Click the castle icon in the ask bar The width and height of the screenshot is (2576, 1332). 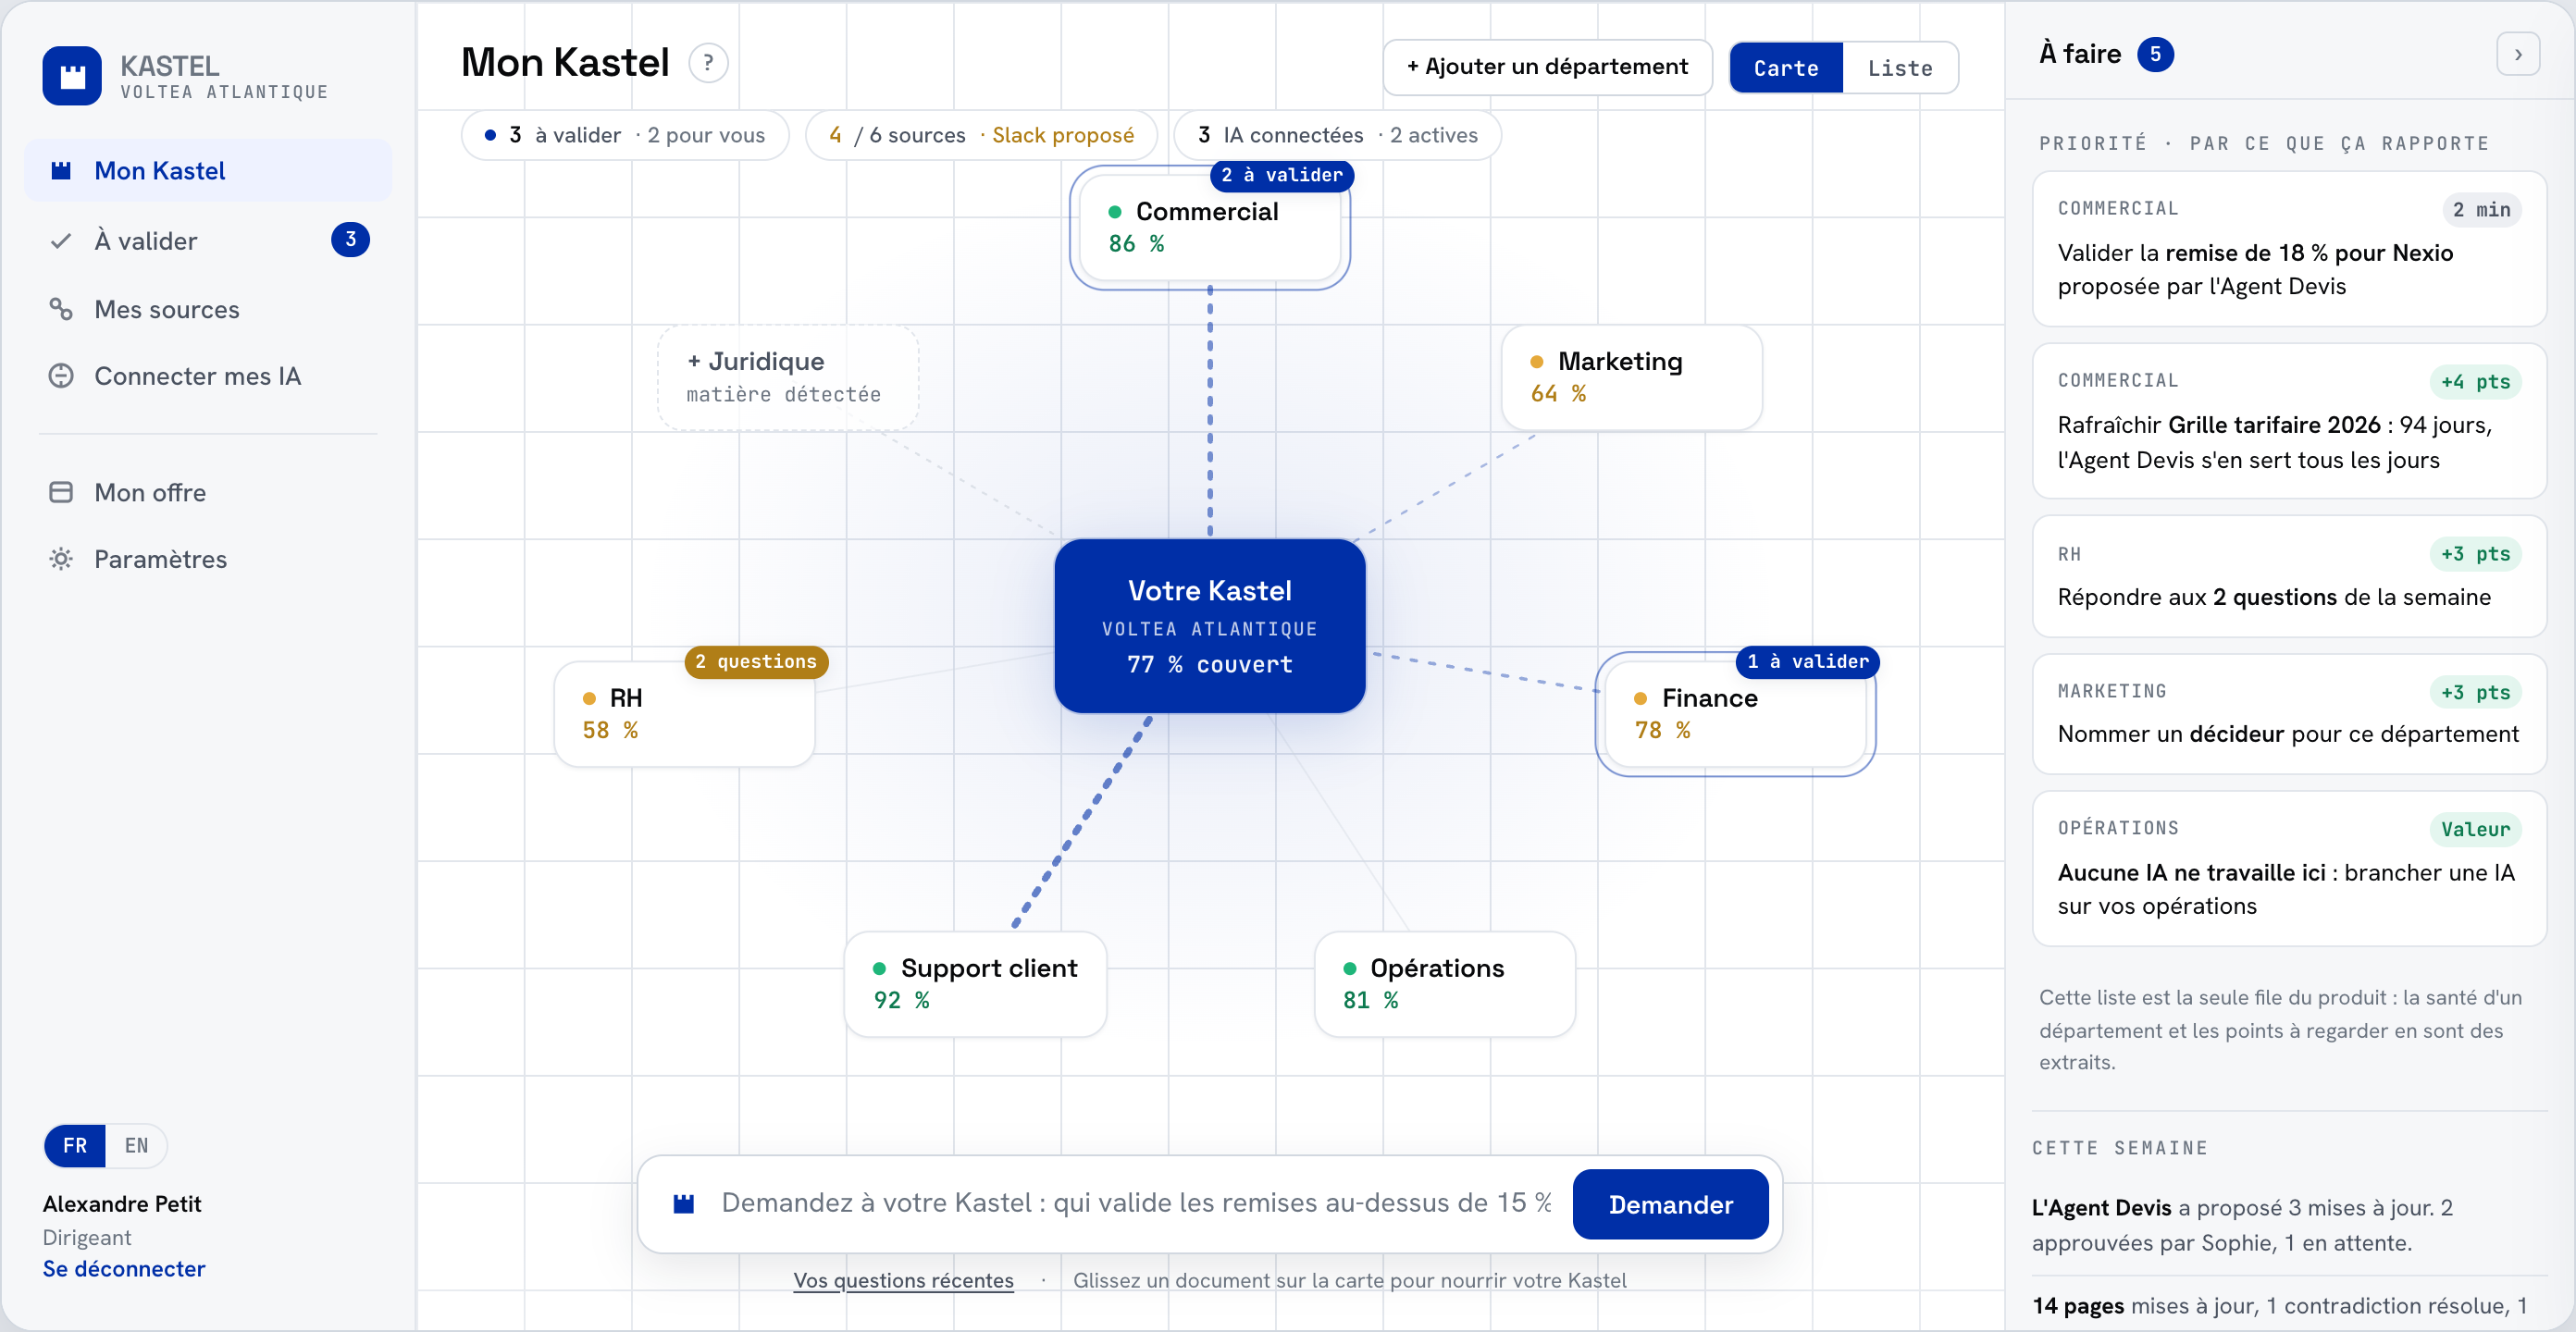pyautogui.click(x=684, y=1204)
